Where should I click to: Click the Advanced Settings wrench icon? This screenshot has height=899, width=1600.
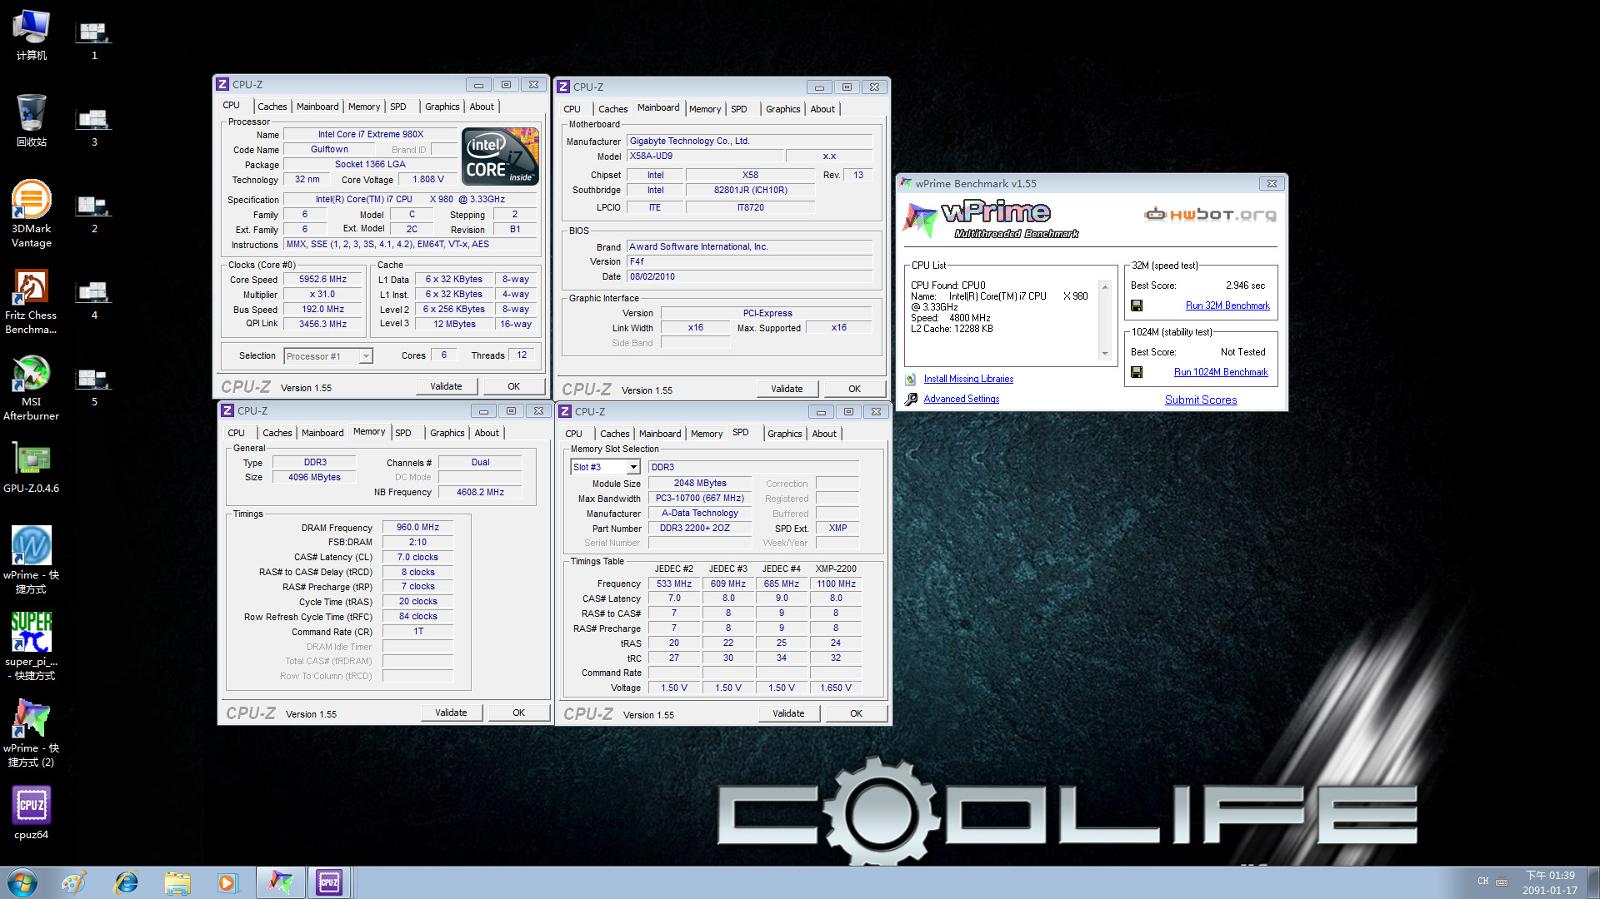click(x=911, y=399)
